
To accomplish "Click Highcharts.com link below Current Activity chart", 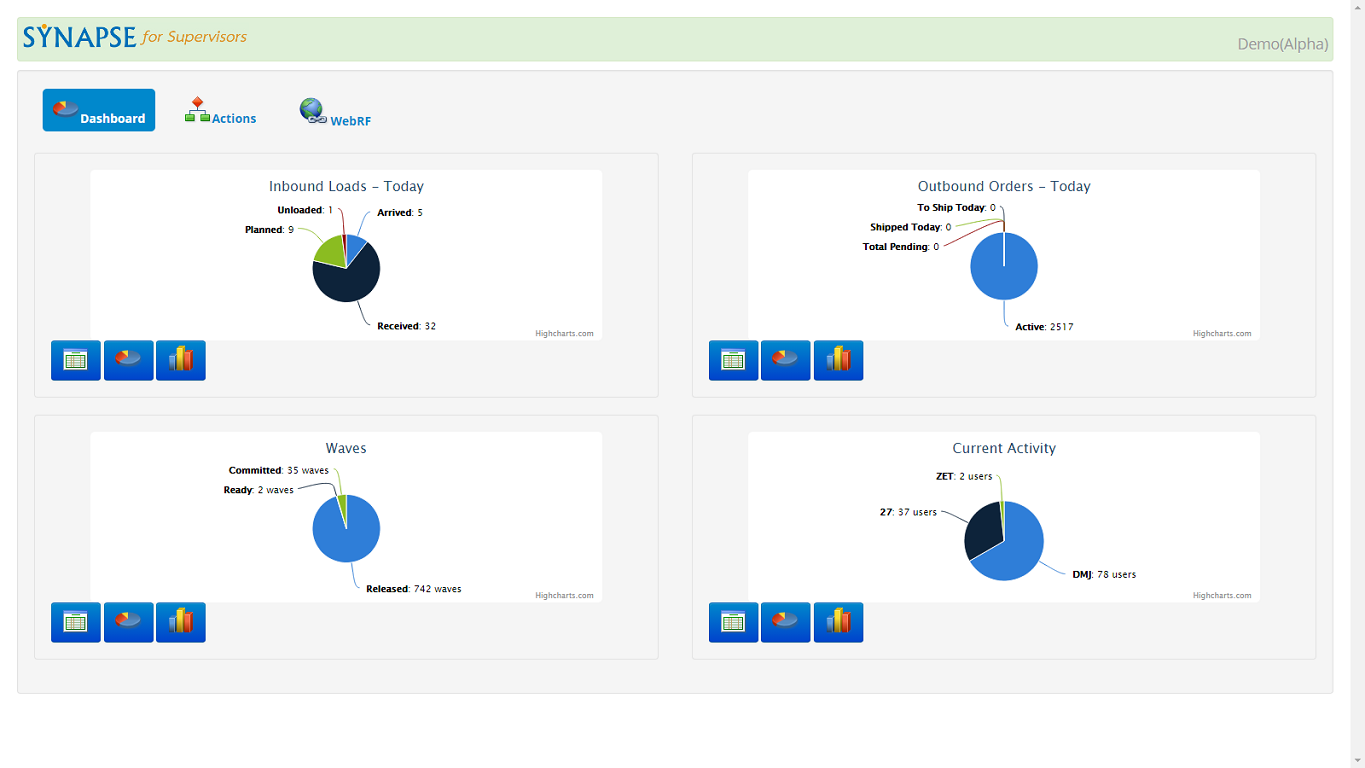I will (1220, 594).
